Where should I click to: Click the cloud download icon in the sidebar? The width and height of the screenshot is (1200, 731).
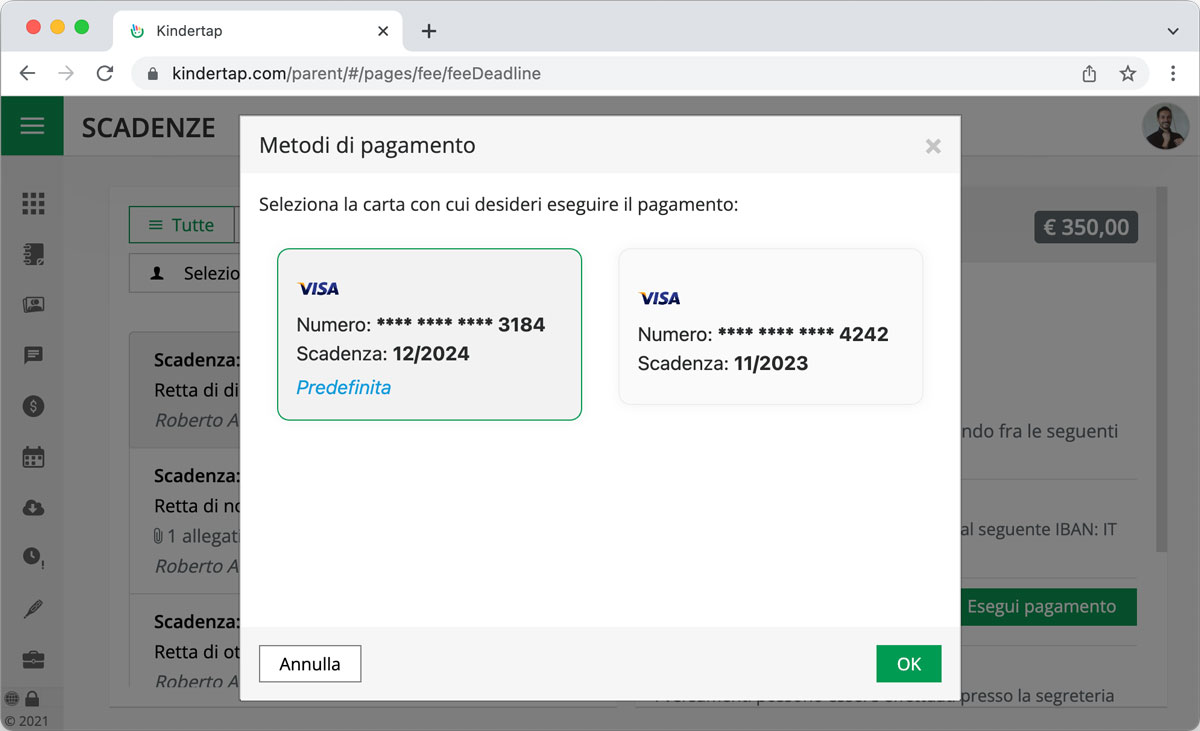tap(33, 507)
